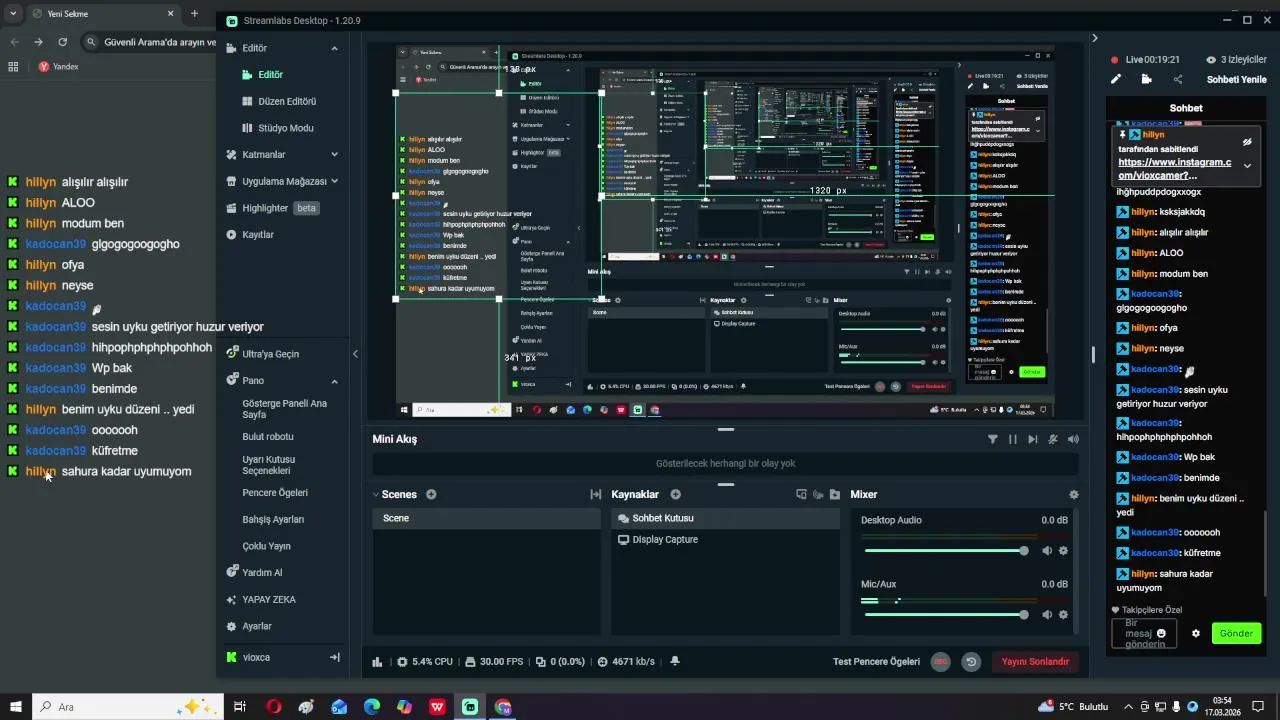The width and height of the screenshot is (1280, 720).
Task: Add a new source to Kaynaklar
Action: [x=675, y=494]
